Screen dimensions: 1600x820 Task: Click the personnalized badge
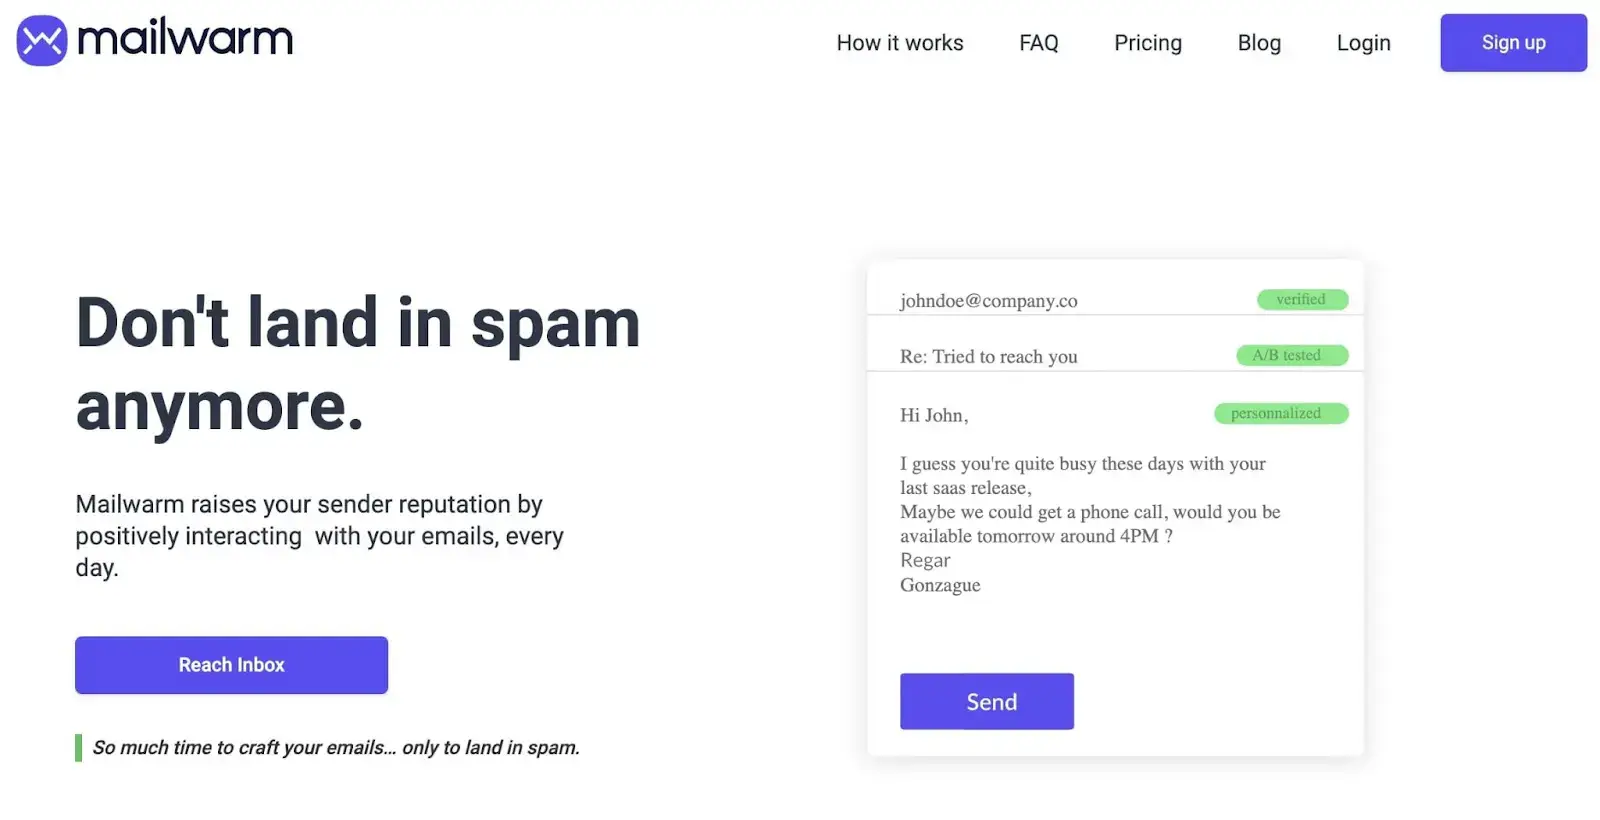point(1280,414)
